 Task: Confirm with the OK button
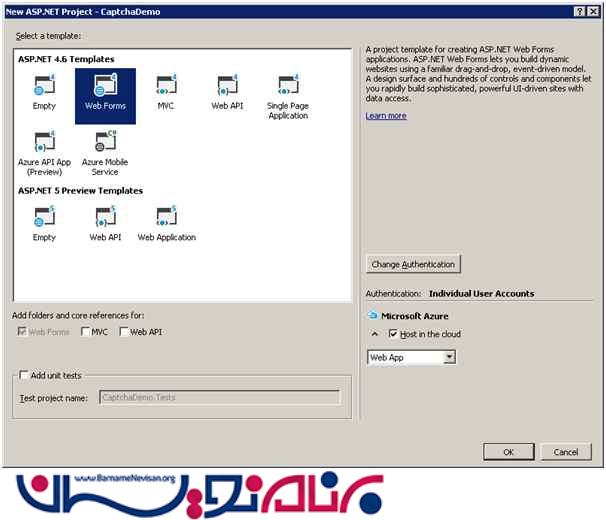click(509, 452)
